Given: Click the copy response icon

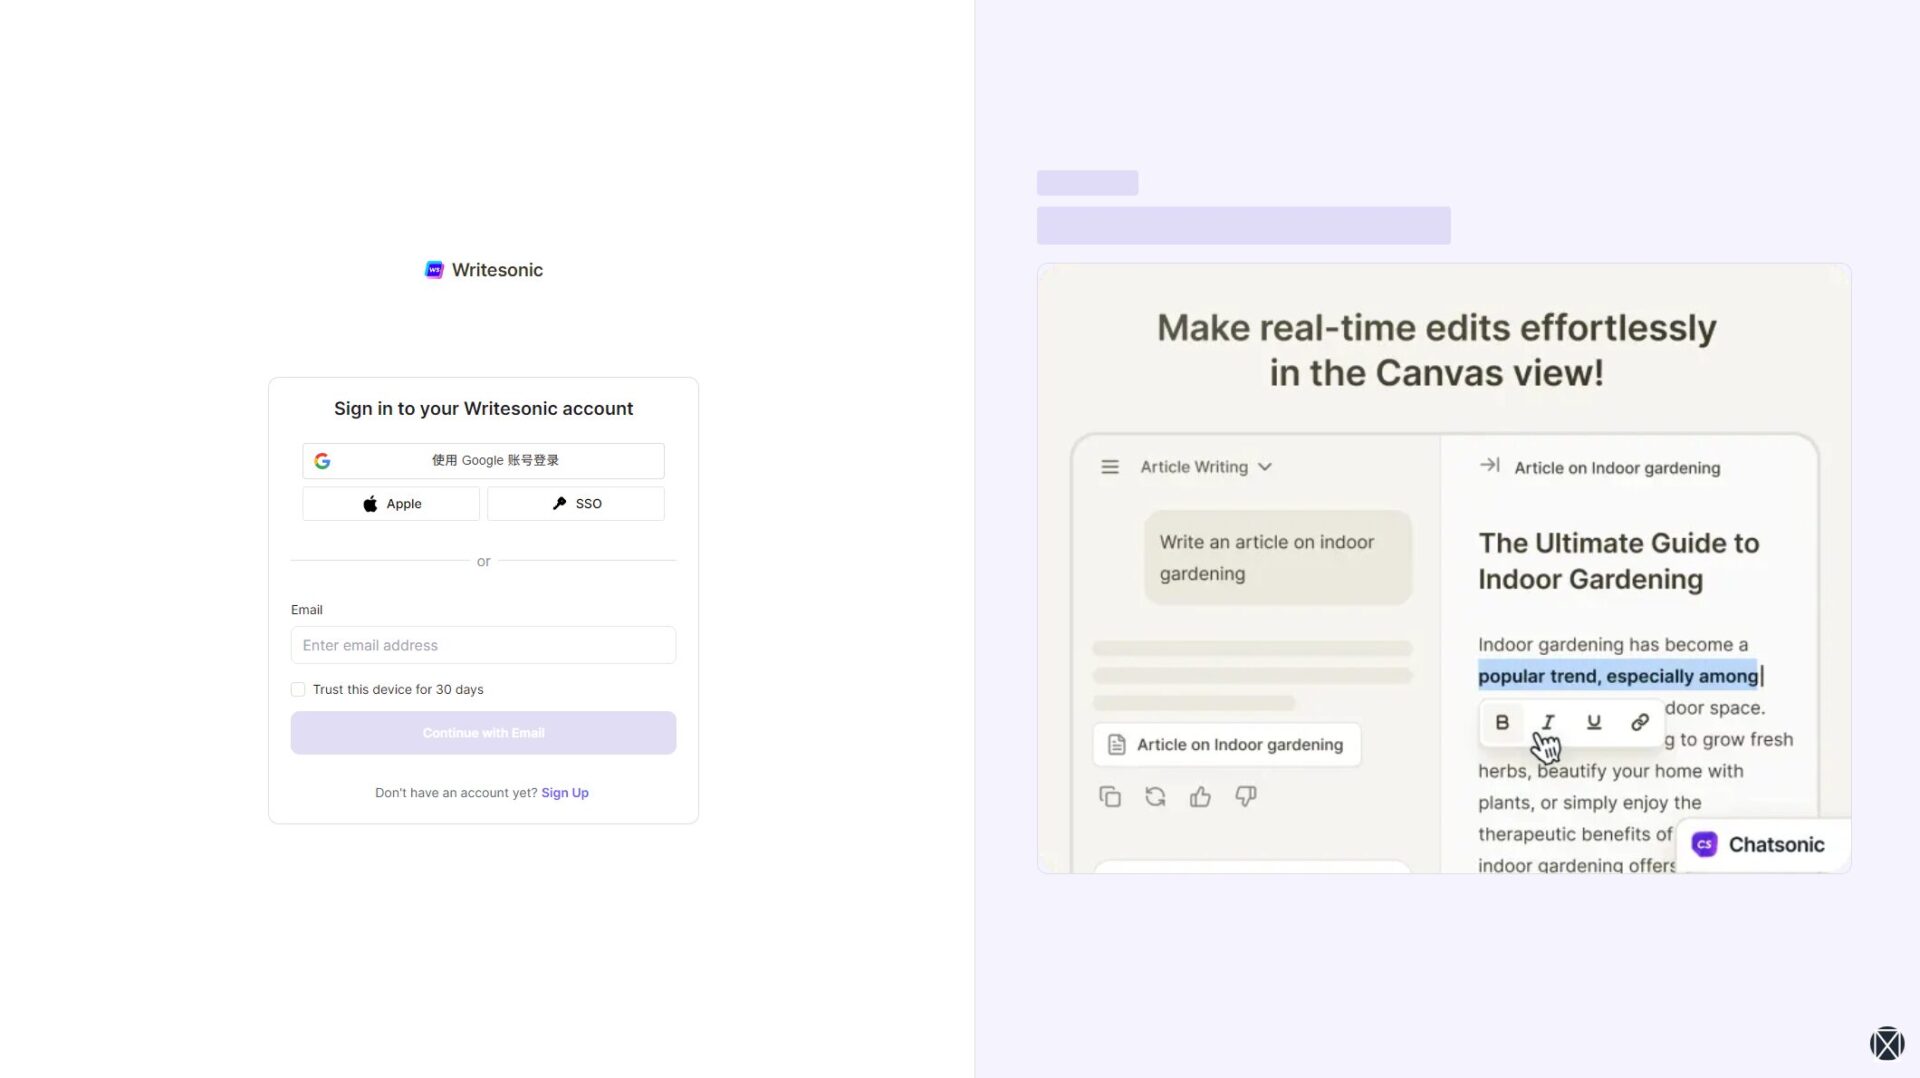Looking at the screenshot, I should click(x=1110, y=797).
